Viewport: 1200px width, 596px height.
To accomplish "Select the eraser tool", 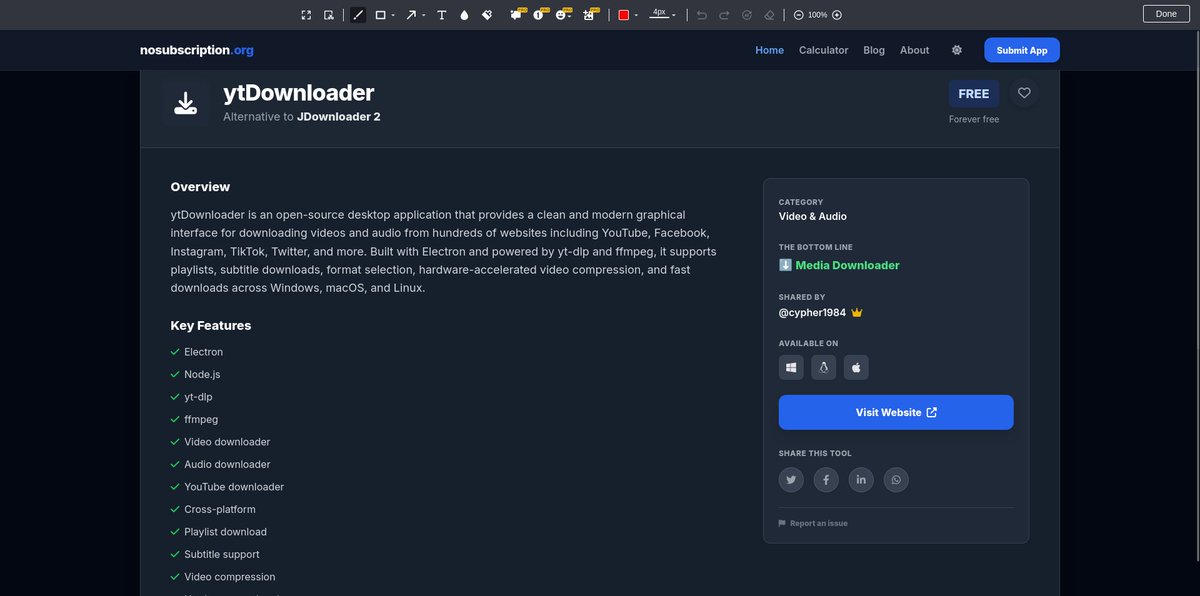I will click(x=769, y=15).
